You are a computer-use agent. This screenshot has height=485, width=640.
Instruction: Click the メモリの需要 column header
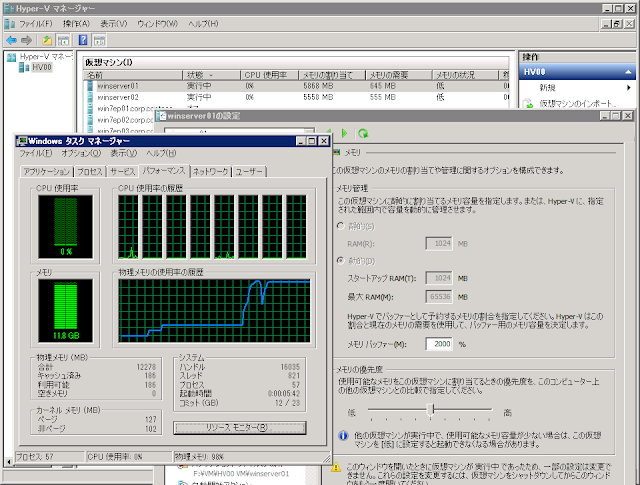398,75
